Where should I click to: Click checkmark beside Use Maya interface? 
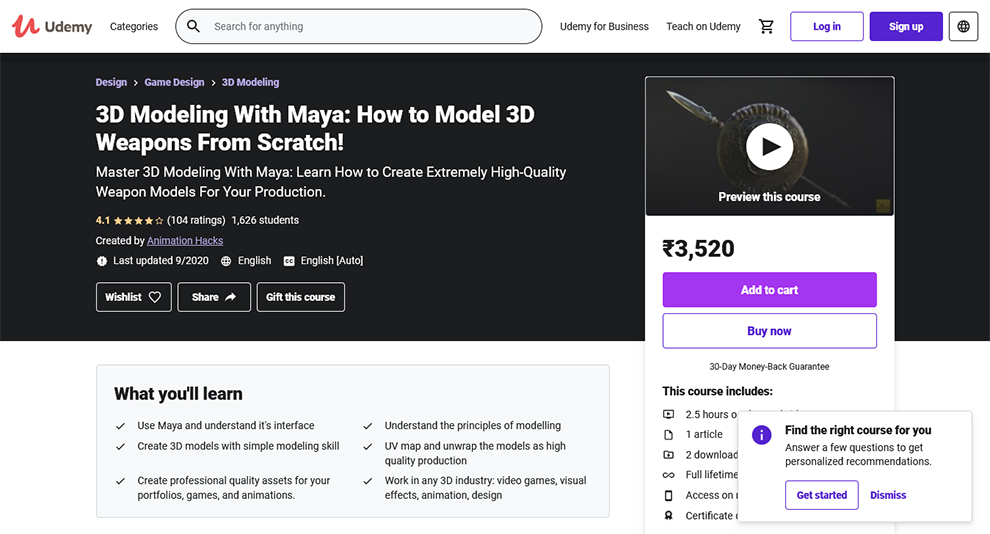120,426
